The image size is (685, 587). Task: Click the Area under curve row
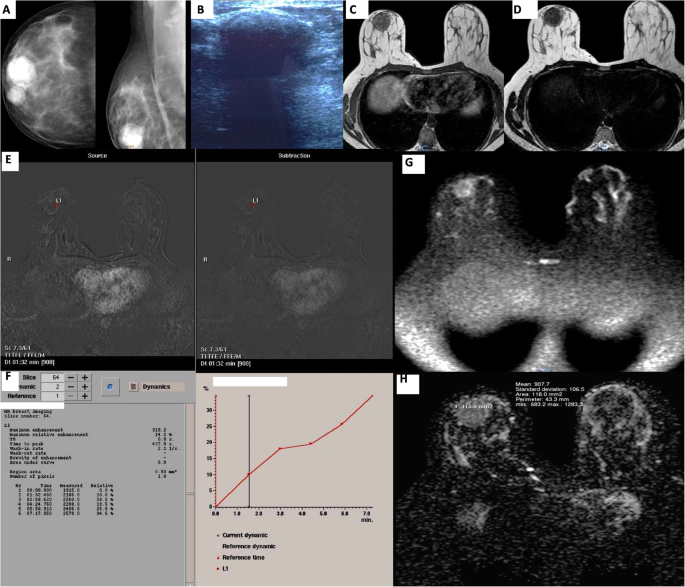coord(88,463)
